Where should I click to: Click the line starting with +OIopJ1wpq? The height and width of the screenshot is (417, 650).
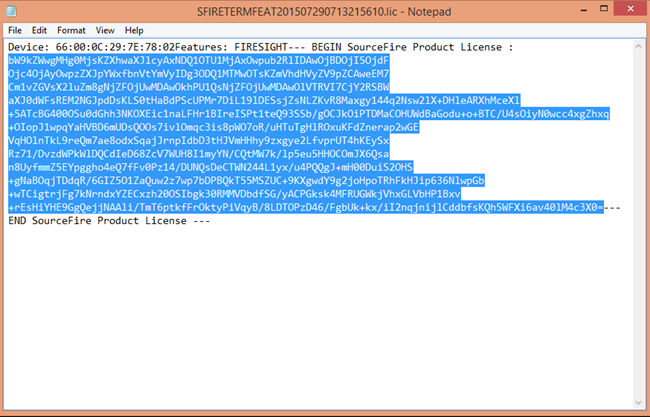pos(213,127)
